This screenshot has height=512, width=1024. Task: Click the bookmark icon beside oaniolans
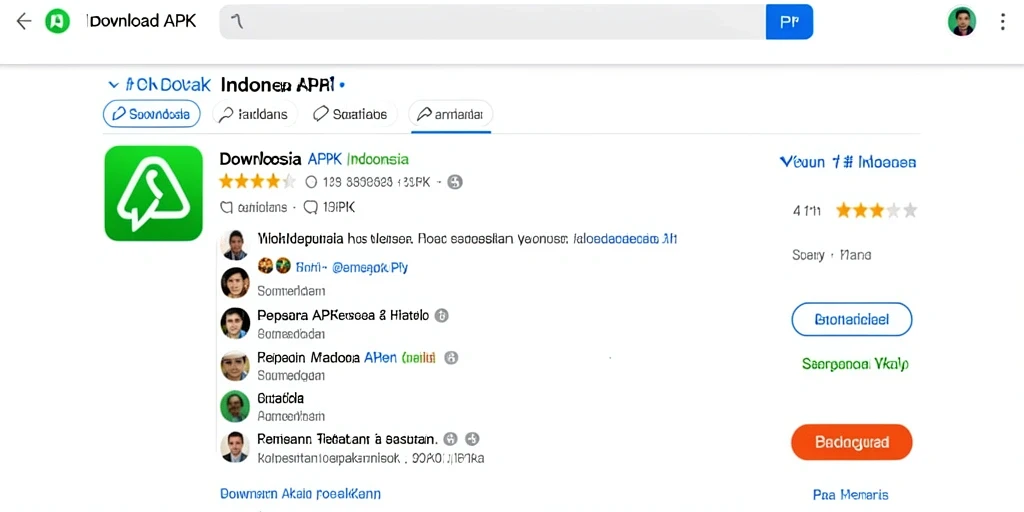(x=227, y=208)
